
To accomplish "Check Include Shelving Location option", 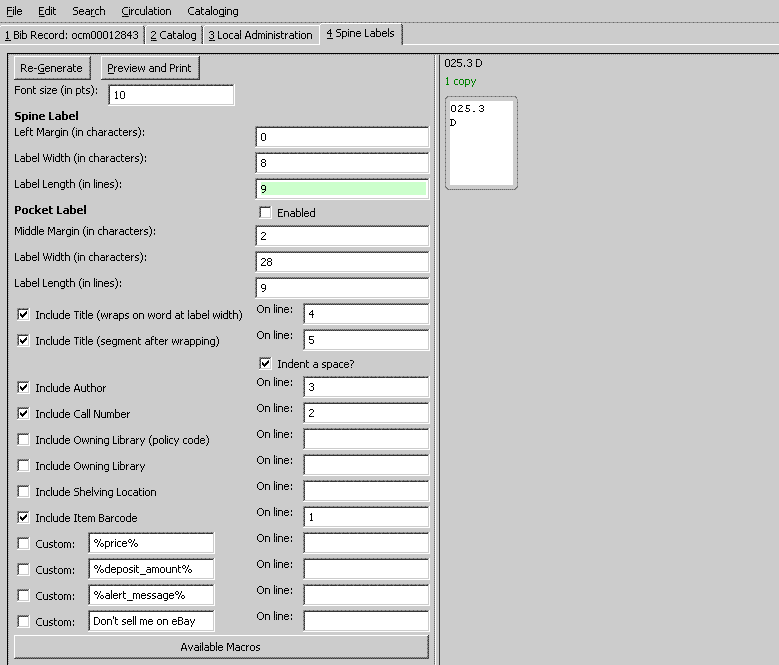I will tap(24, 492).
